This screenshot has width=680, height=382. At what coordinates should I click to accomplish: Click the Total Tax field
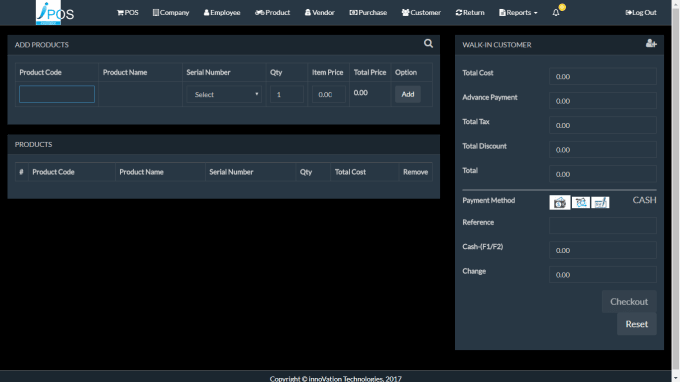603,125
